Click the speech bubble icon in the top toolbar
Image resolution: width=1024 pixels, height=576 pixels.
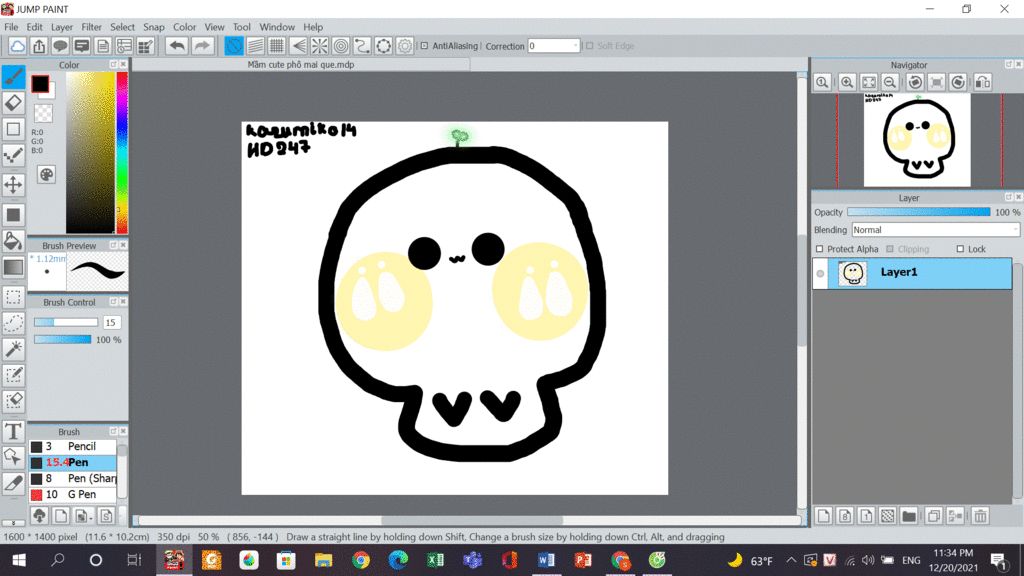click(60, 46)
